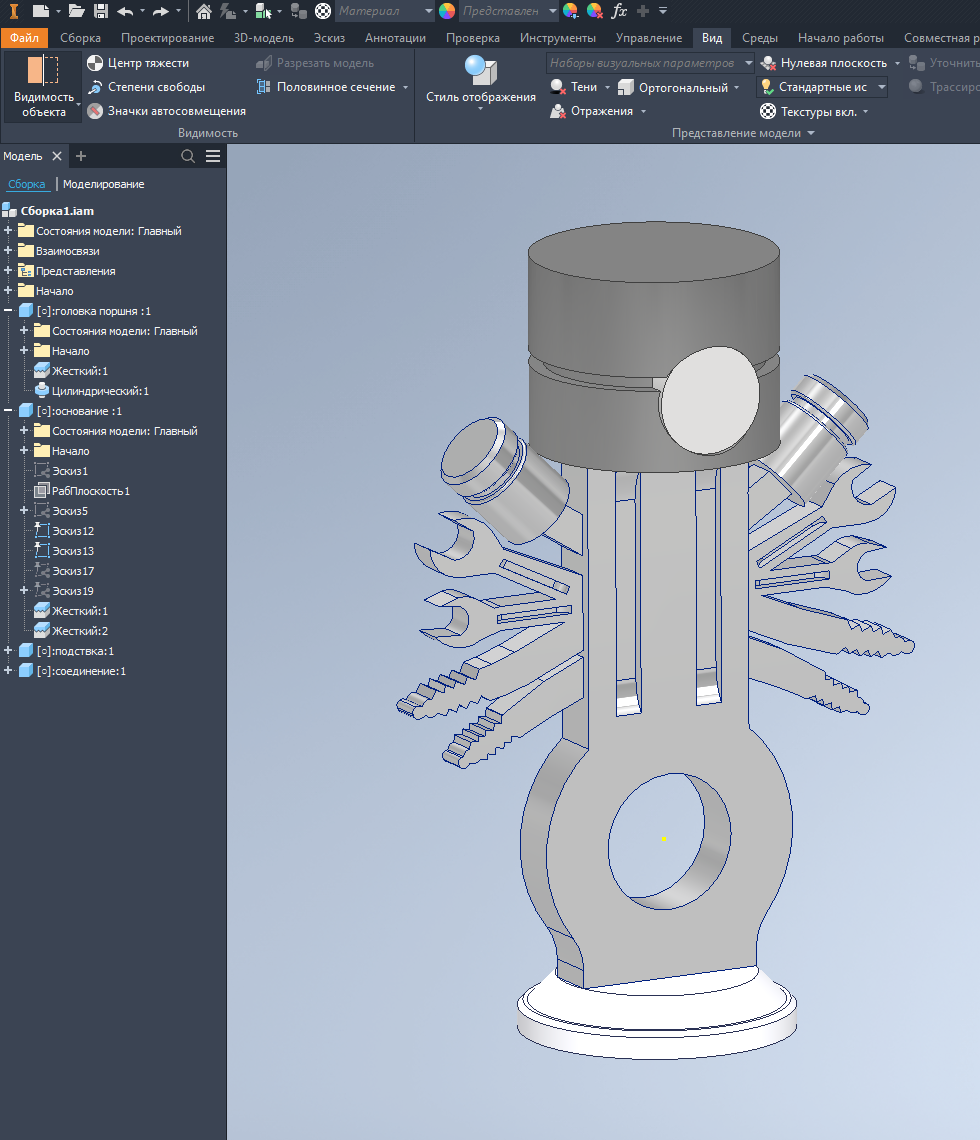Click the Половинное сечение section view icon
This screenshot has height=1140, width=980.
(263, 87)
